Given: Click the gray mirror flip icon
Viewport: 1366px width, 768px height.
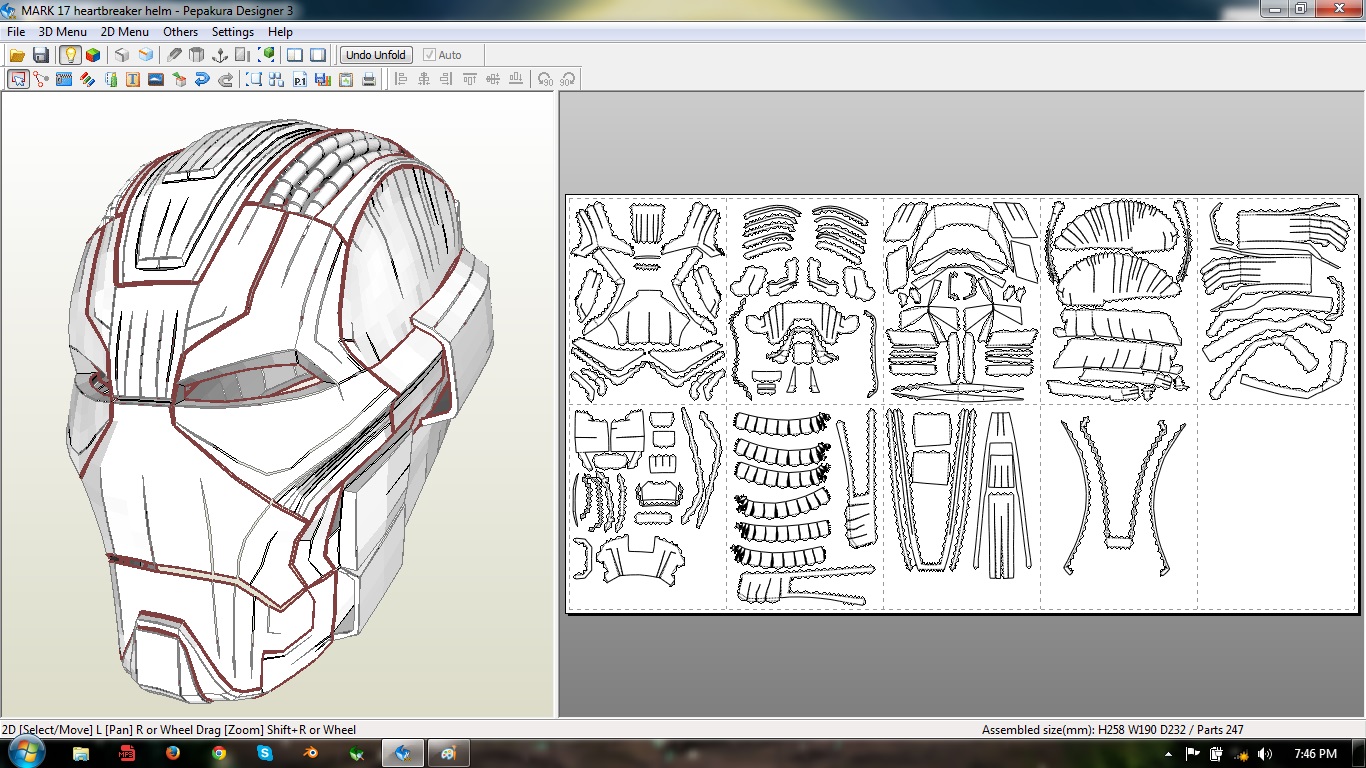Looking at the screenshot, I should pos(243,55).
